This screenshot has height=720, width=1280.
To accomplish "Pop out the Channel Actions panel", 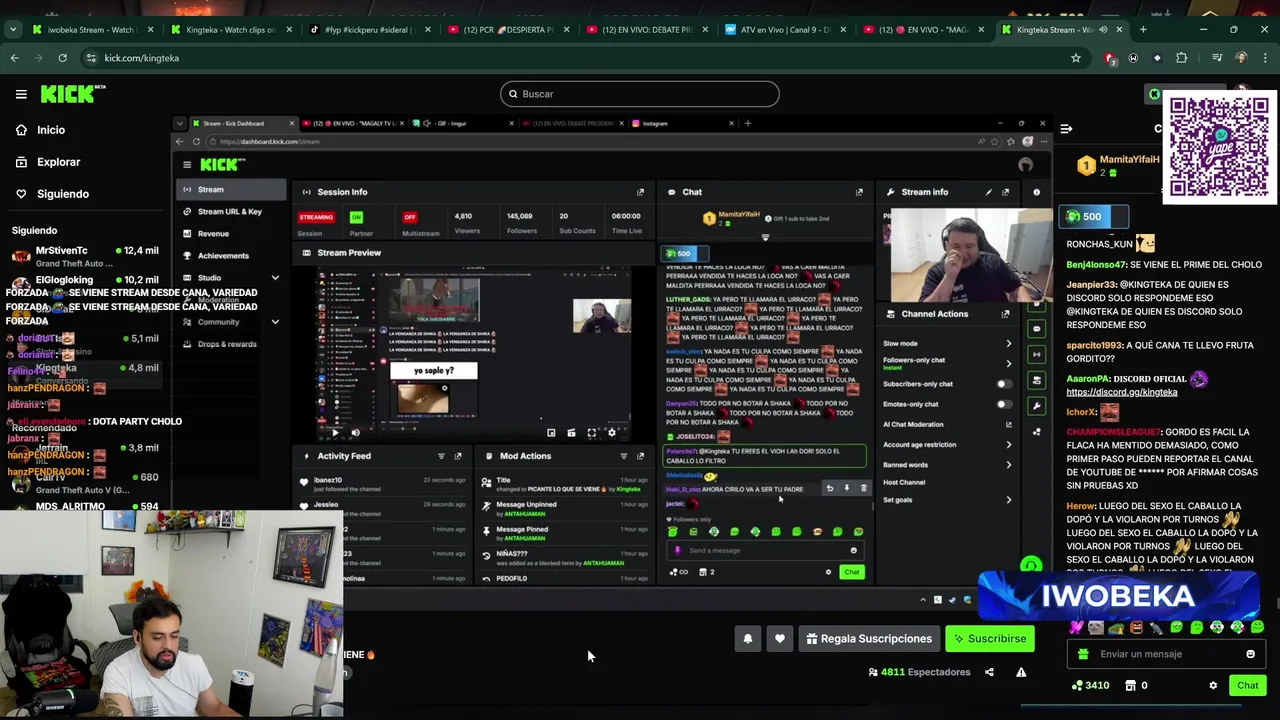I will coord(1005,314).
